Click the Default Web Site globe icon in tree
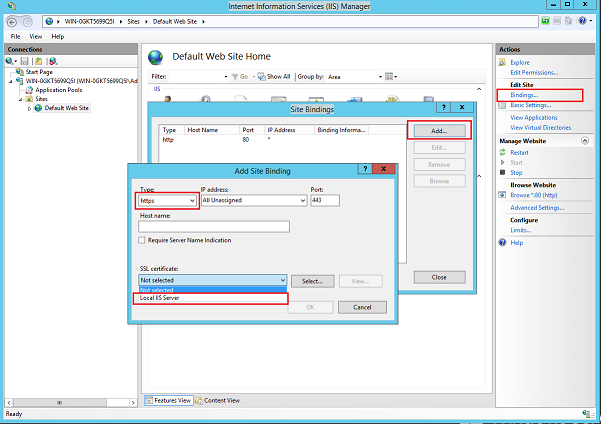 click(x=39, y=108)
